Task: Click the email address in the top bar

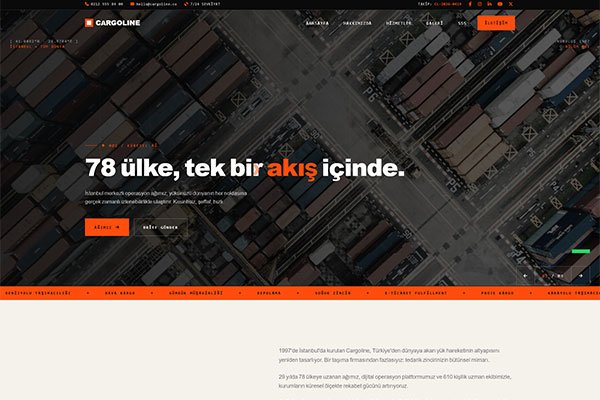Action: click(157, 4)
